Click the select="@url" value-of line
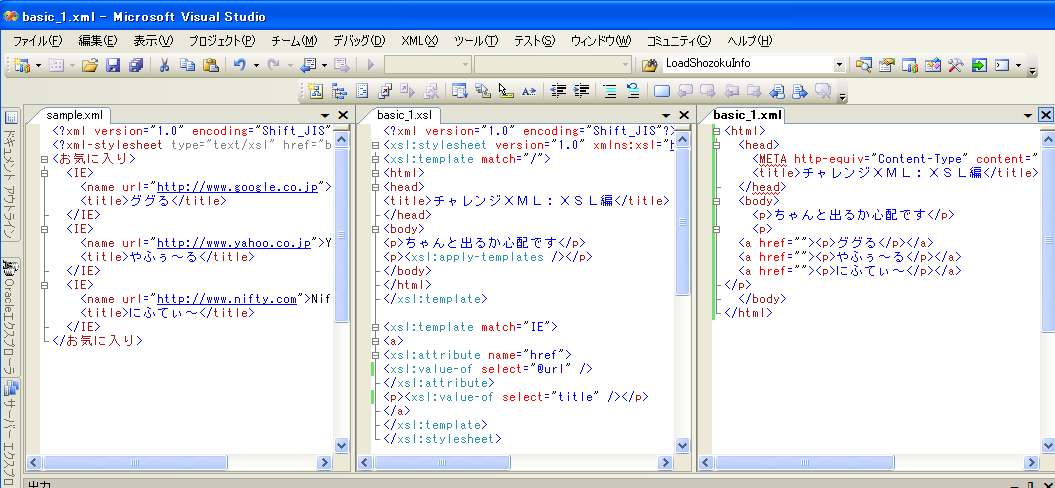Image resolution: width=1055 pixels, height=488 pixels. [487, 369]
